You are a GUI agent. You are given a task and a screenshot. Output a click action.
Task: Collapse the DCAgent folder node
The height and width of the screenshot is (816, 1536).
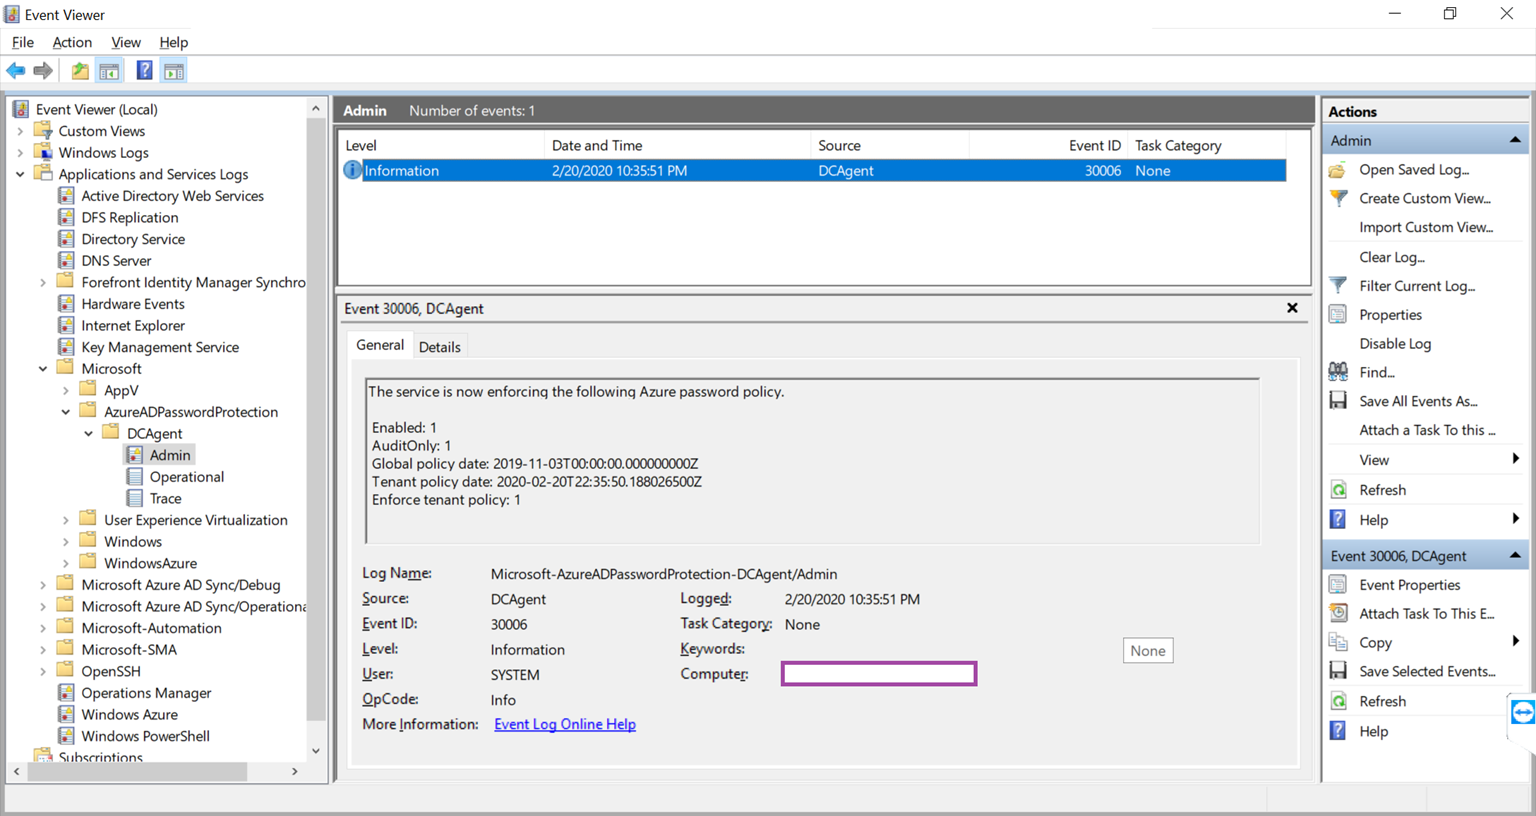pyautogui.click(x=89, y=434)
